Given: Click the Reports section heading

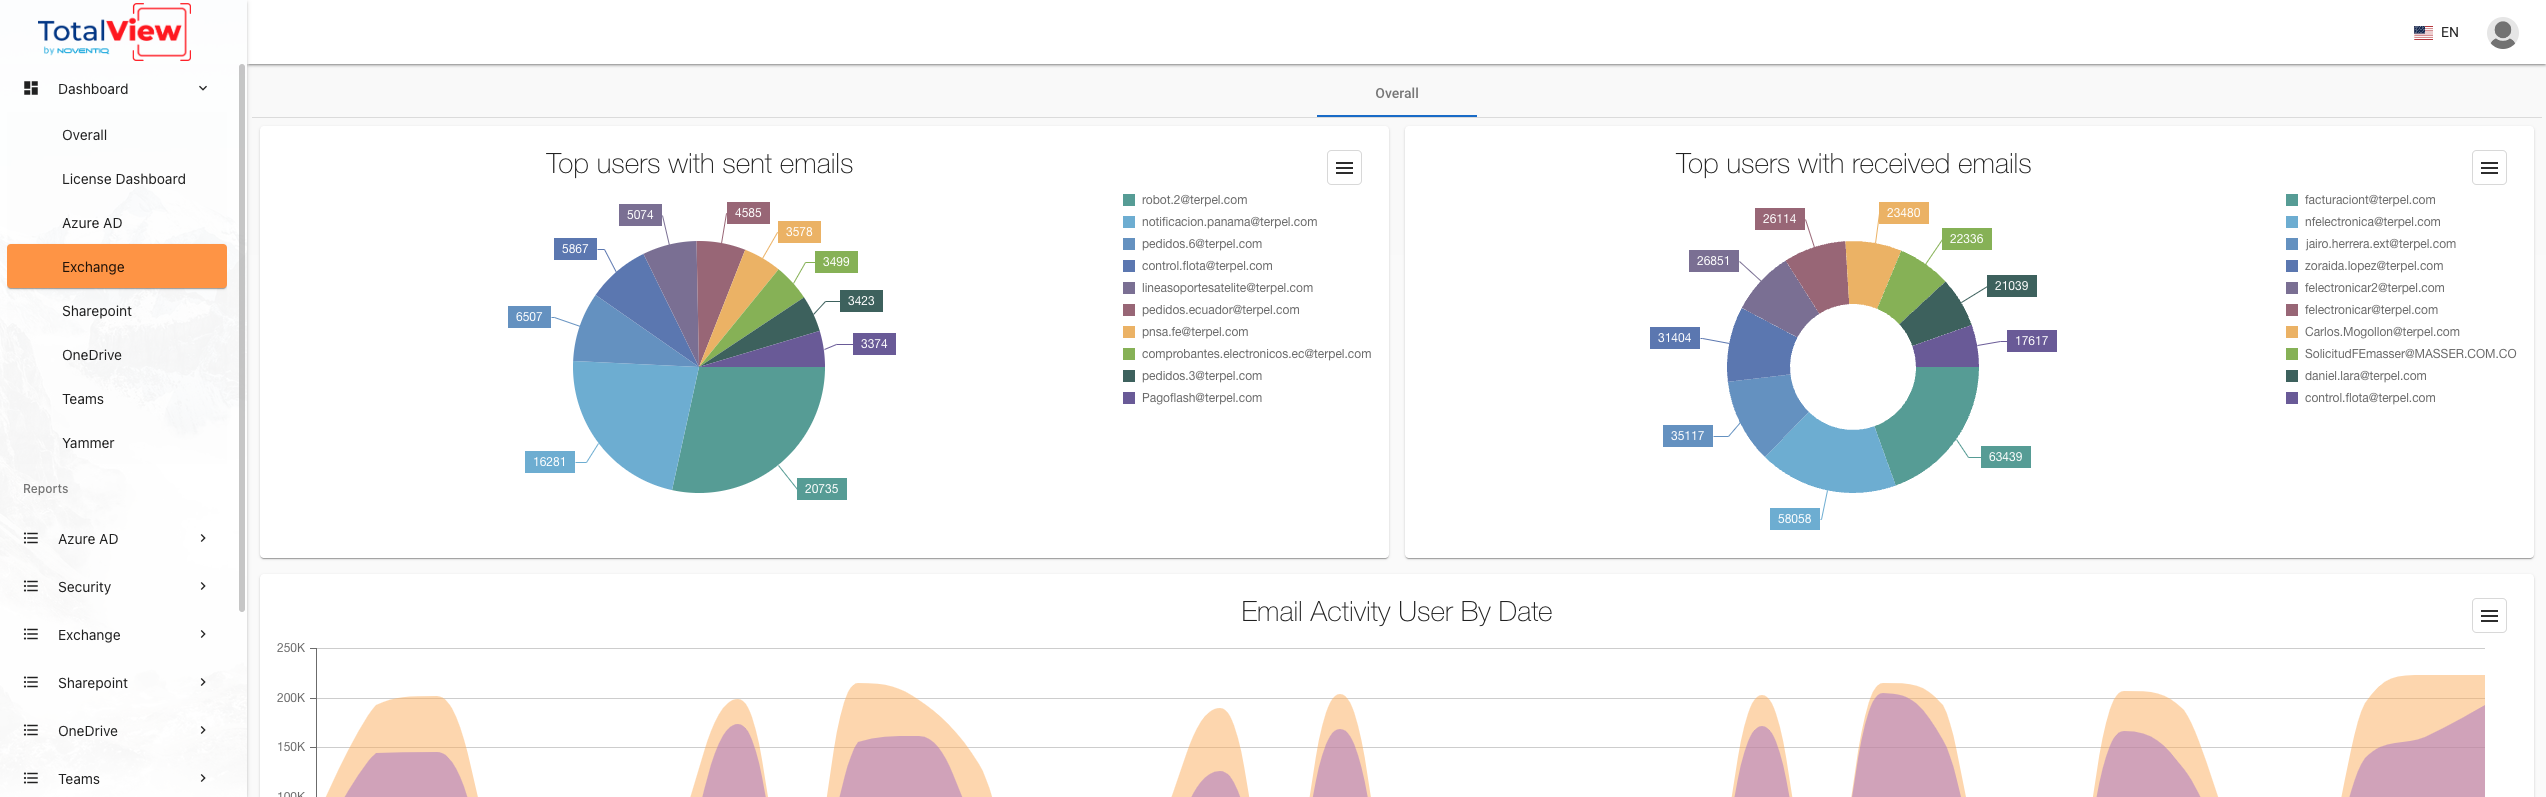Looking at the screenshot, I should [46, 489].
